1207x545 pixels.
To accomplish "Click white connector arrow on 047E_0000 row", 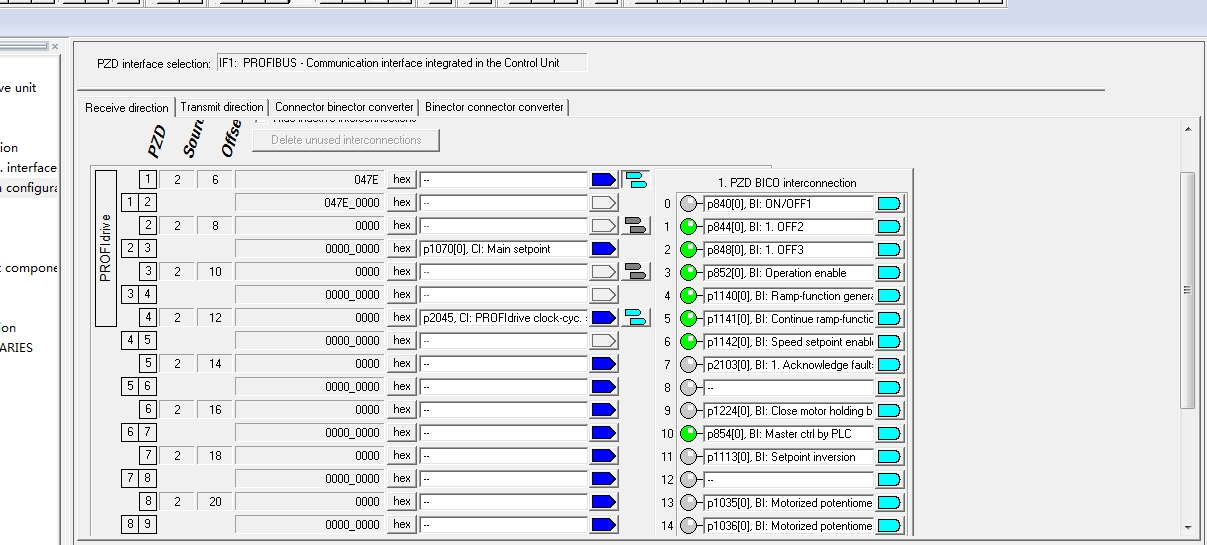I will click(x=603, y=202).
